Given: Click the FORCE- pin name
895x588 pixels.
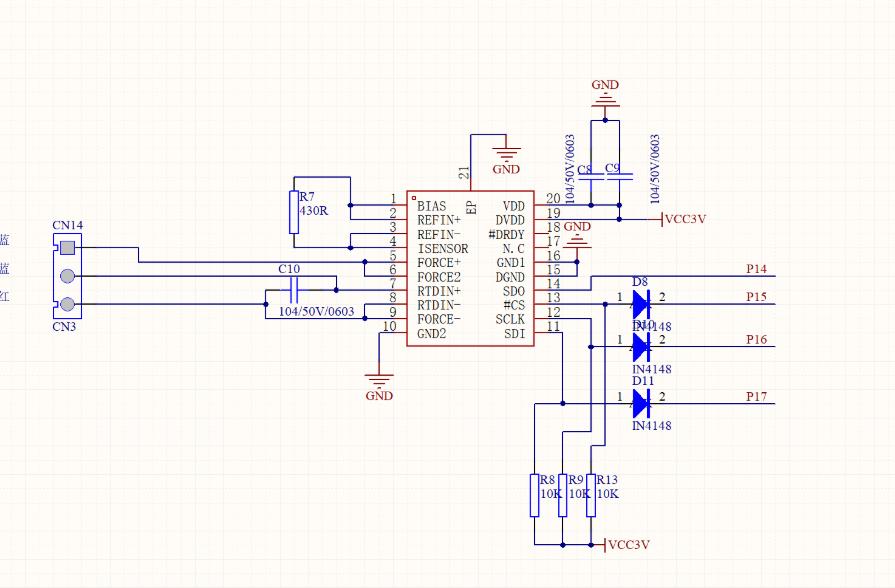Looking at the screenshot, I should point(439,320).
